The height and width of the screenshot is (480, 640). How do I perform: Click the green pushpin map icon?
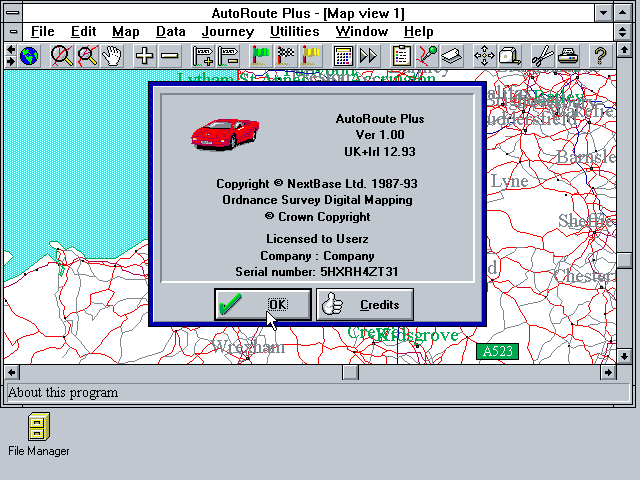427,56
